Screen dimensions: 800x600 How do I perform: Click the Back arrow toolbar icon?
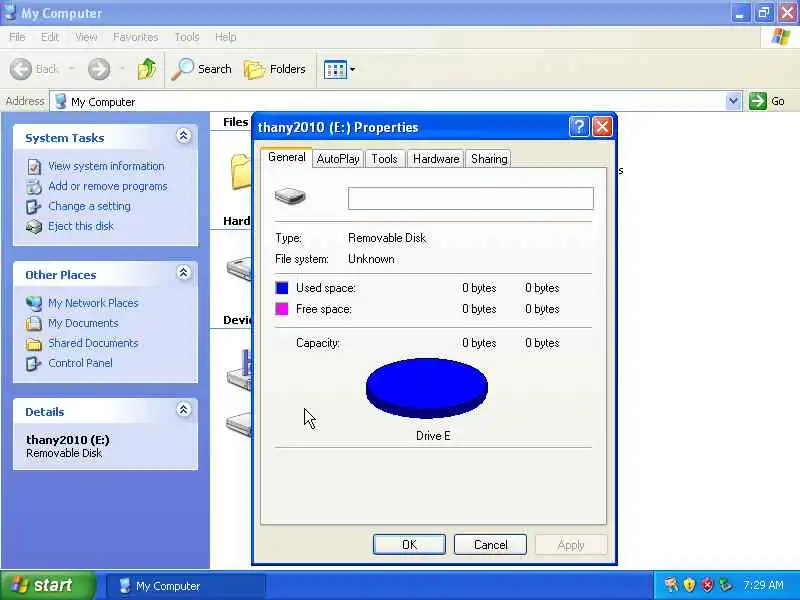pos(21,69)
